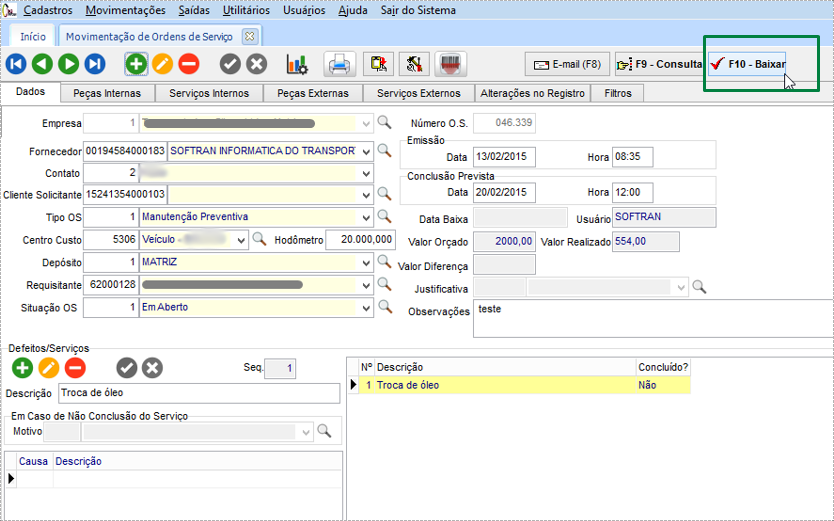Go to the last record

[94, 64]
